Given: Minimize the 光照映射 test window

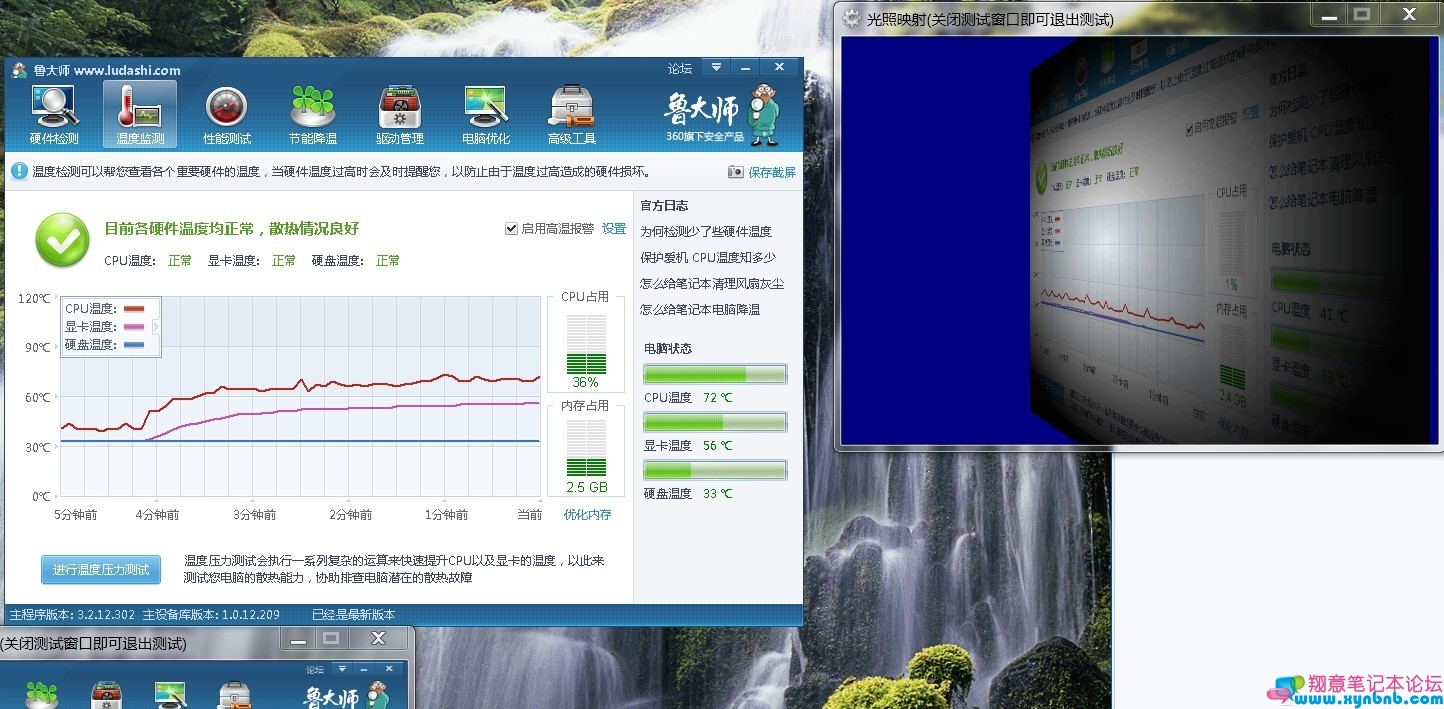Looking at the screenshot, I should click(1327, 14).
